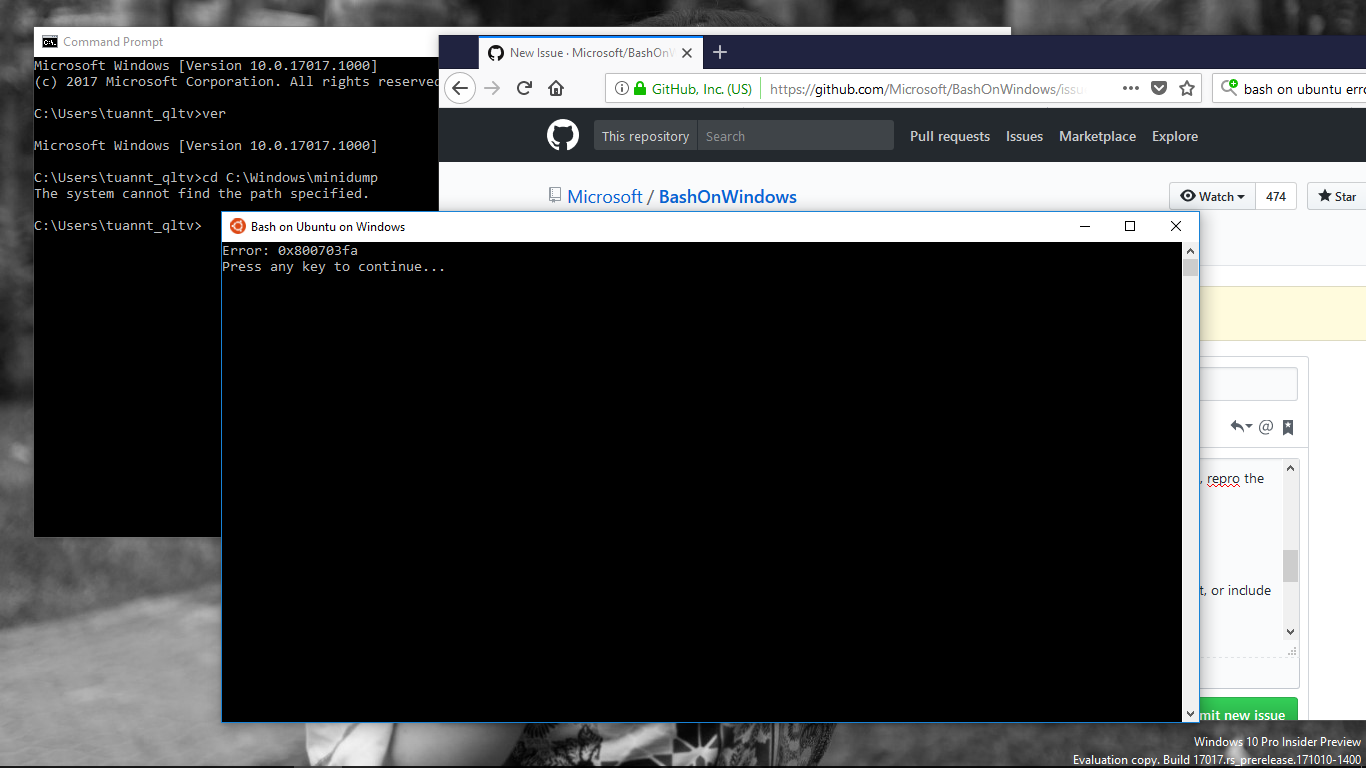Click the Command Prompt window title text
Viewport: 1366px width, 768px height.
point(113,41)
